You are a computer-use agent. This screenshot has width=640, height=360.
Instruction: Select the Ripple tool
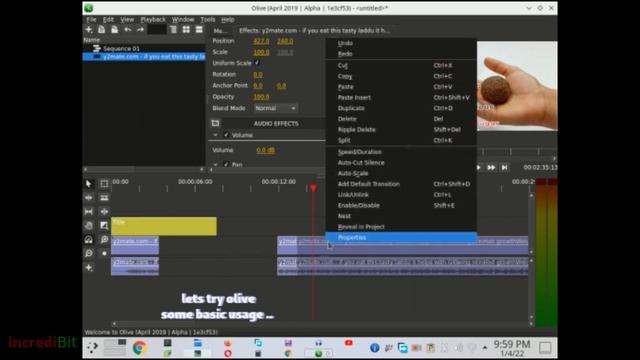pyautogui.click(x=89, y=198)
